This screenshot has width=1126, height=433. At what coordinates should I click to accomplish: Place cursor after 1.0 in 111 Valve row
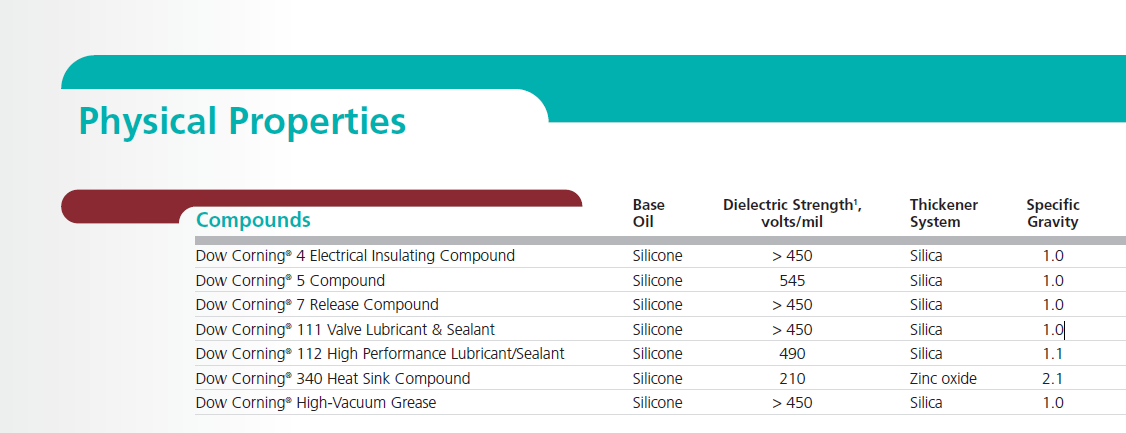click(x=1064, y=330)
